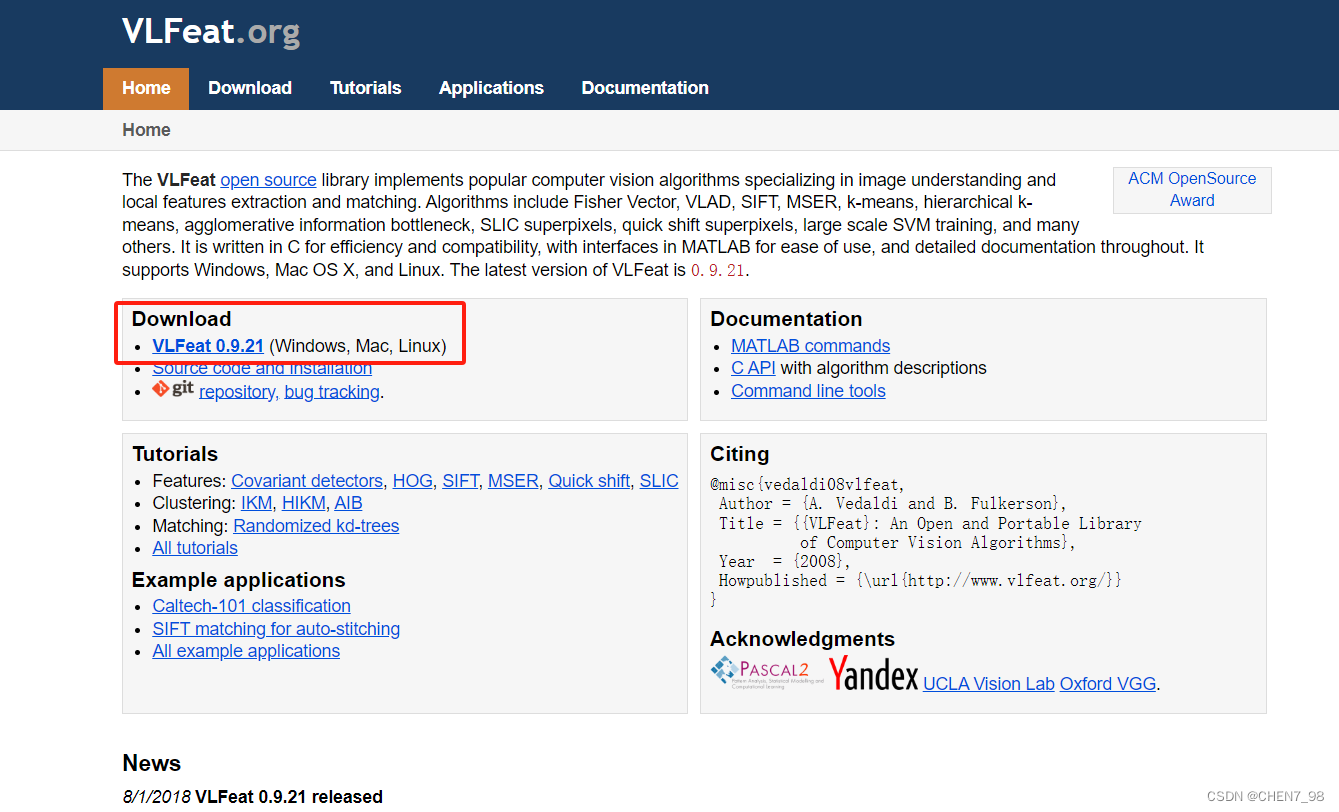
Task: Visit the UCLA Vision Lab link
Action: 988,684
